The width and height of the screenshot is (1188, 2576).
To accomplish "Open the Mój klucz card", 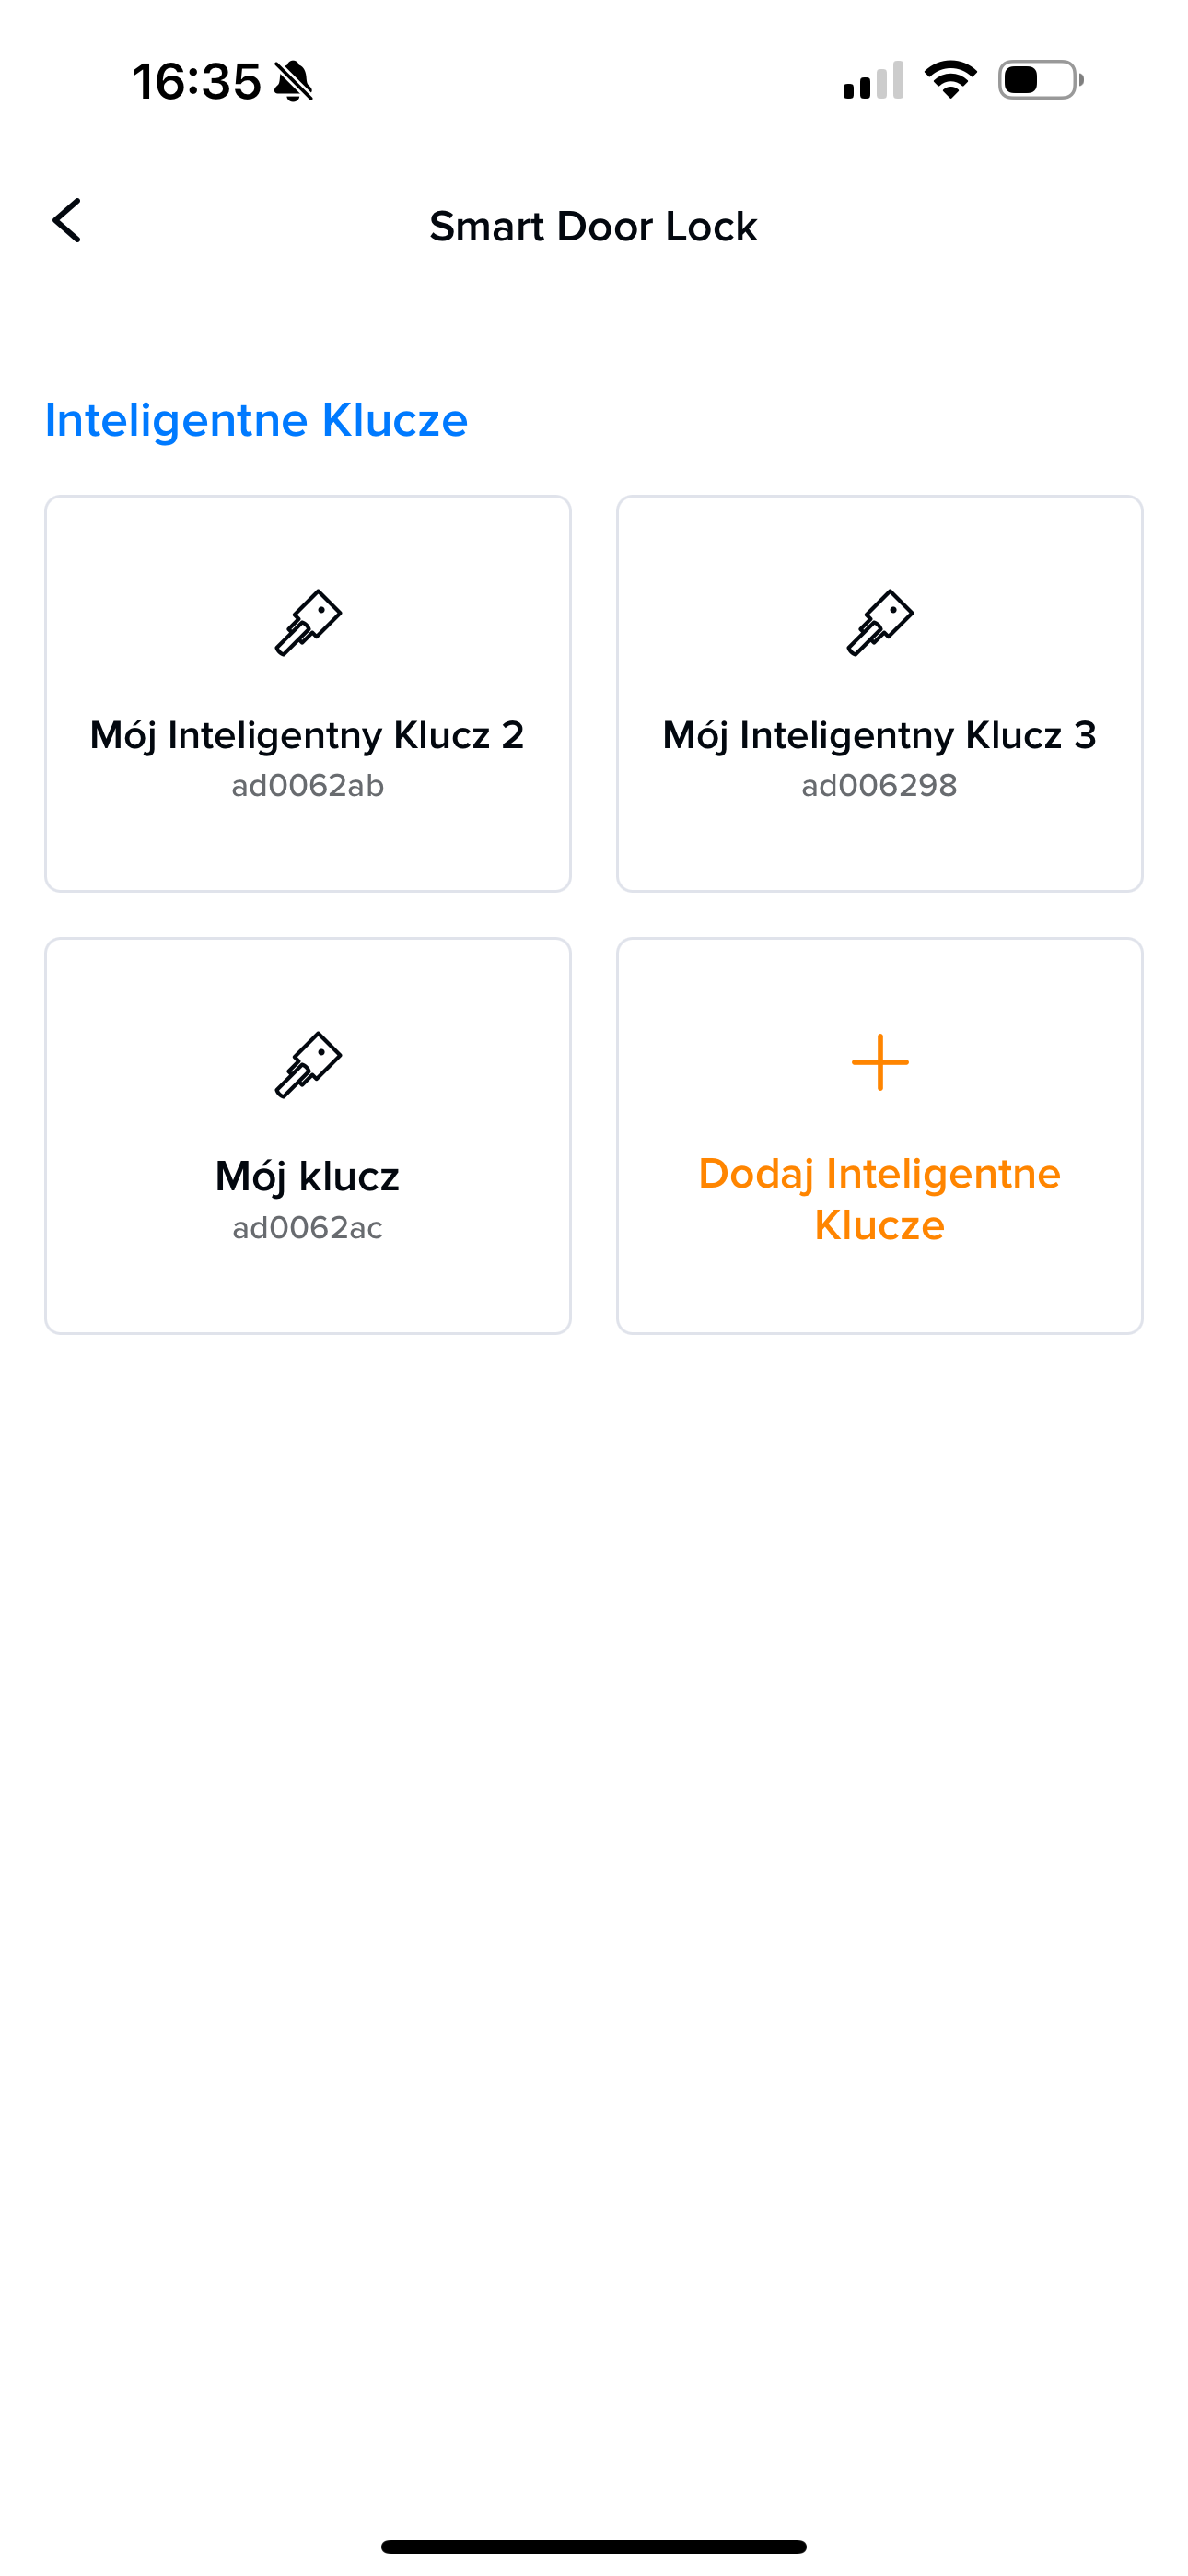I will 308,1136.
